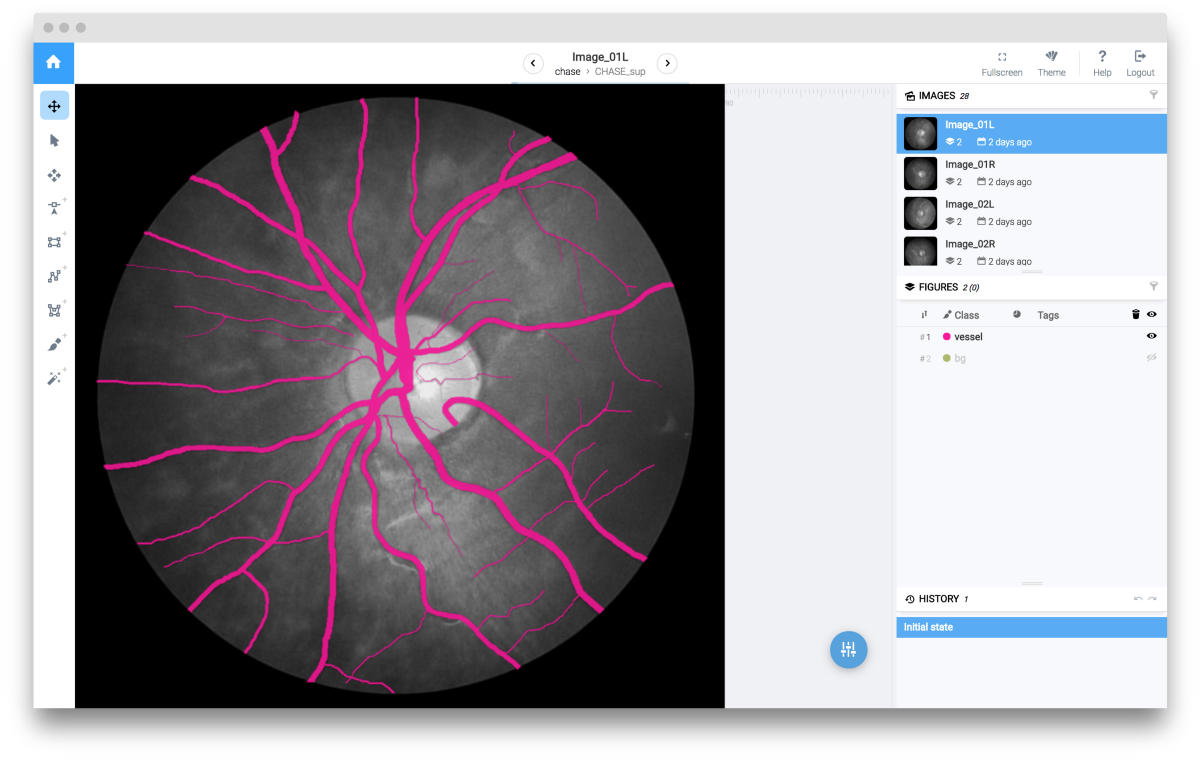Select the Initial state history entry
The width and height of the screenshot is (1200, 766).
pos(1031,627)
